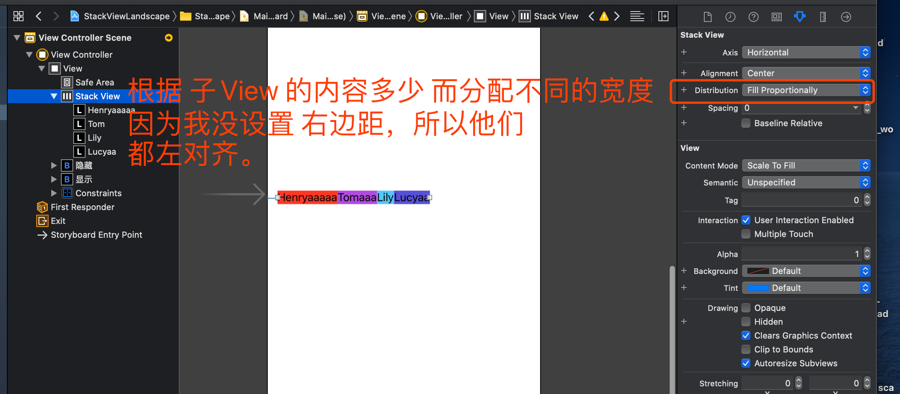Jump to previous issue arrow
This screenshot has width=900, height=394.
[x=591, y=16]
